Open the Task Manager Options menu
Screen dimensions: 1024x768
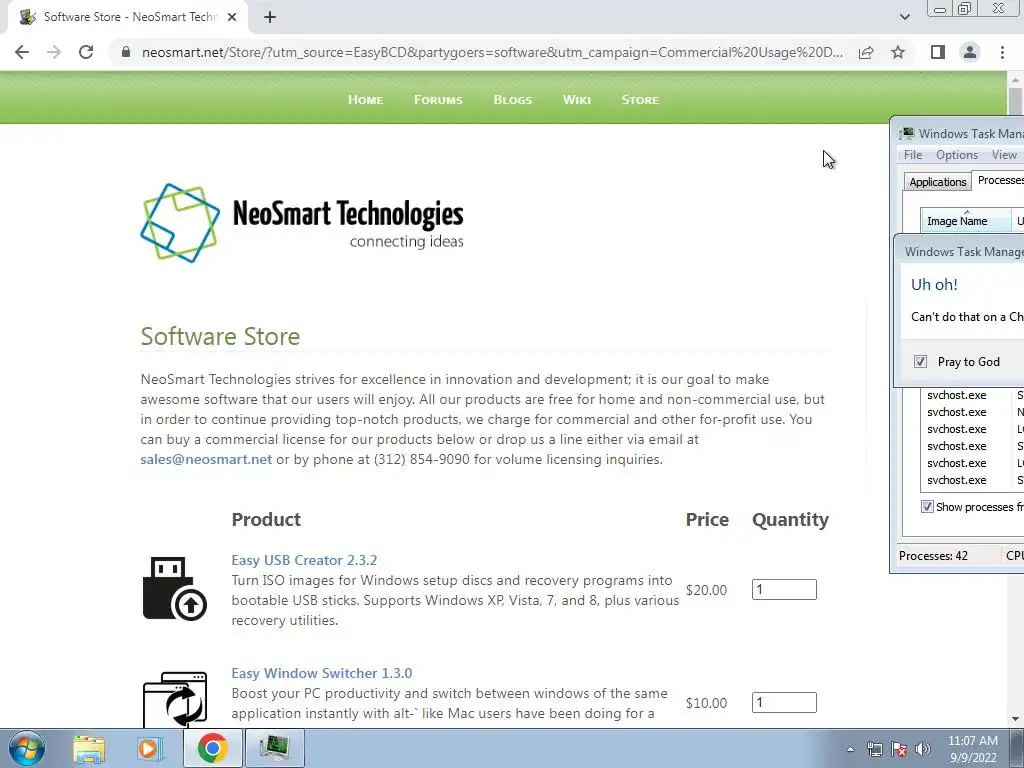point(957,155)
